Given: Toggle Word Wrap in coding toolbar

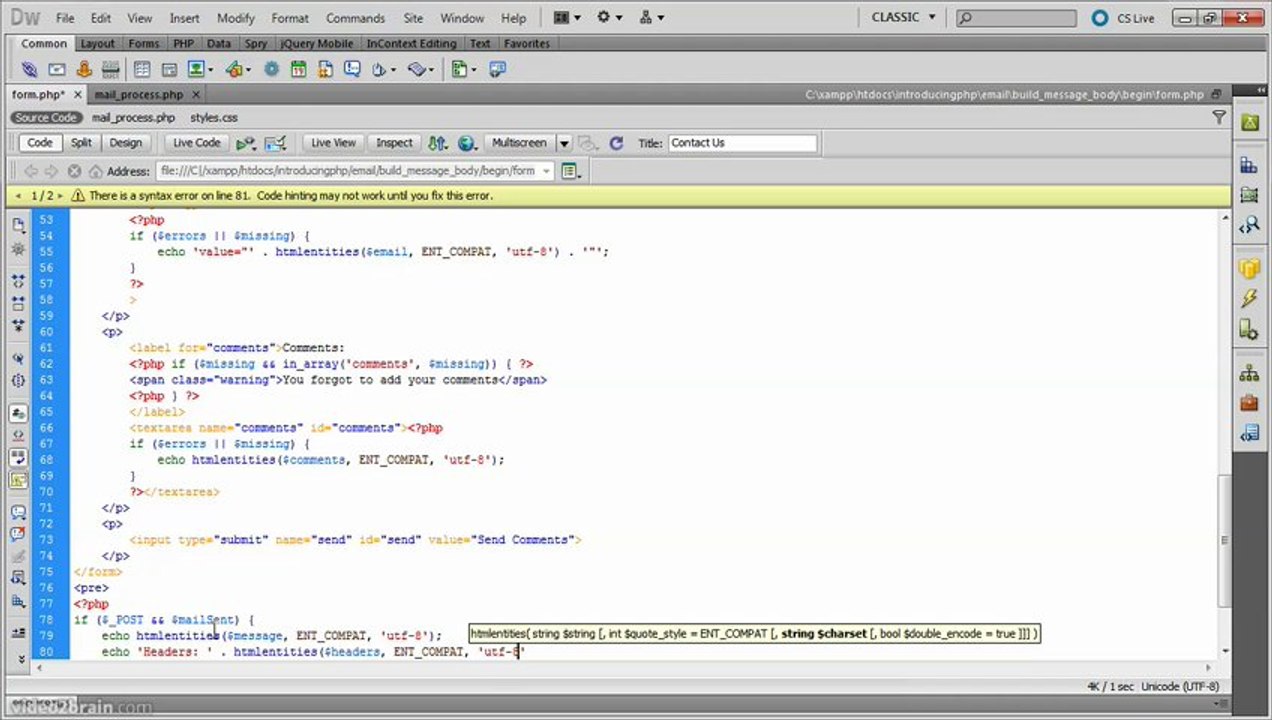Looking at the screenshot, I should click(18, 457).
